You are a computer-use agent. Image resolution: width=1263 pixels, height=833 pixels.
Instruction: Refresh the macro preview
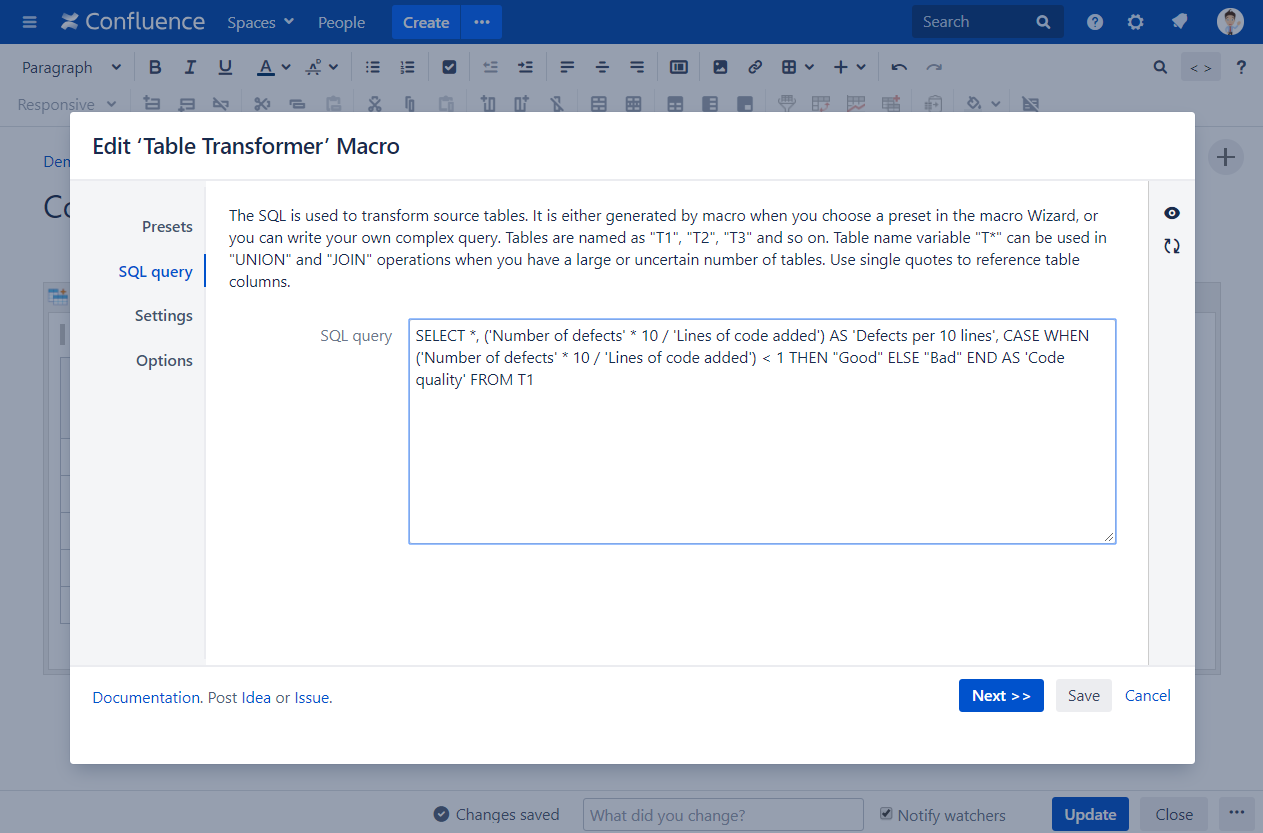(x=1171, y=245)
